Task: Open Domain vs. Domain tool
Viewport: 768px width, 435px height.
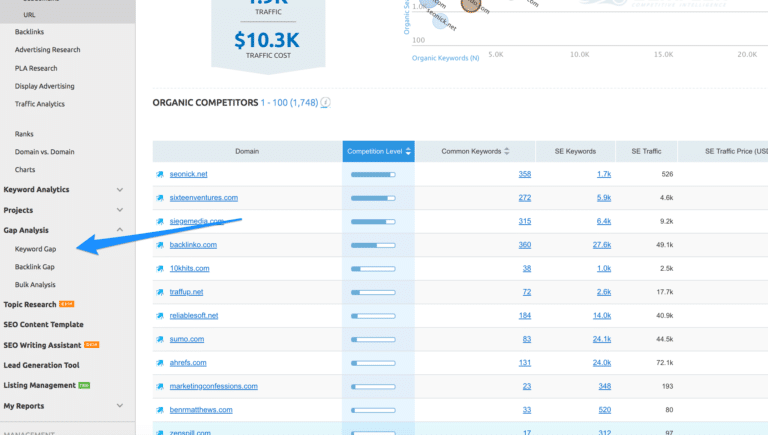Action: click(45, 152)
